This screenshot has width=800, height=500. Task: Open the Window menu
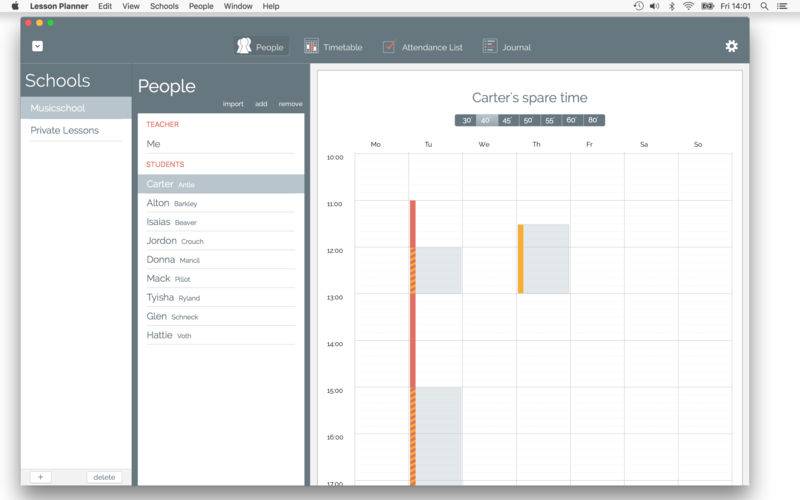click(x=238, y=6)
